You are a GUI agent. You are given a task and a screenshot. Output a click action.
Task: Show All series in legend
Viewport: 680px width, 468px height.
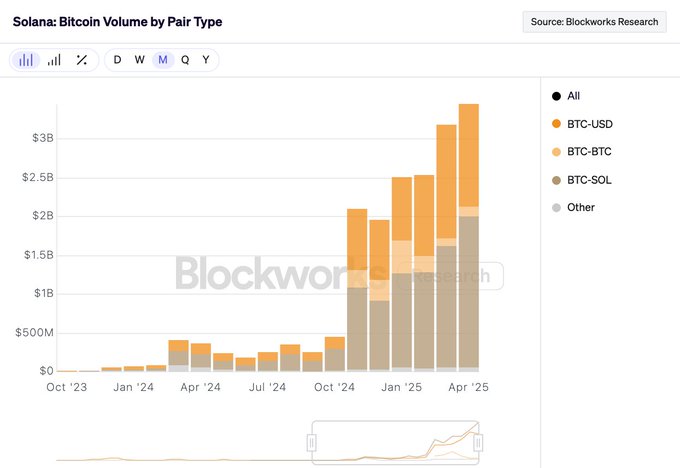[x=574, y=96]
